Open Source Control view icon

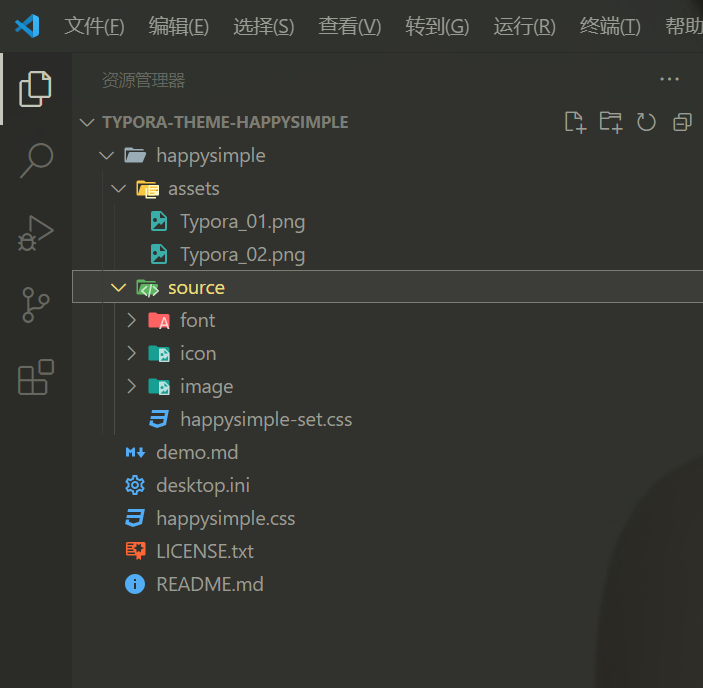click(x=35, y=305)
